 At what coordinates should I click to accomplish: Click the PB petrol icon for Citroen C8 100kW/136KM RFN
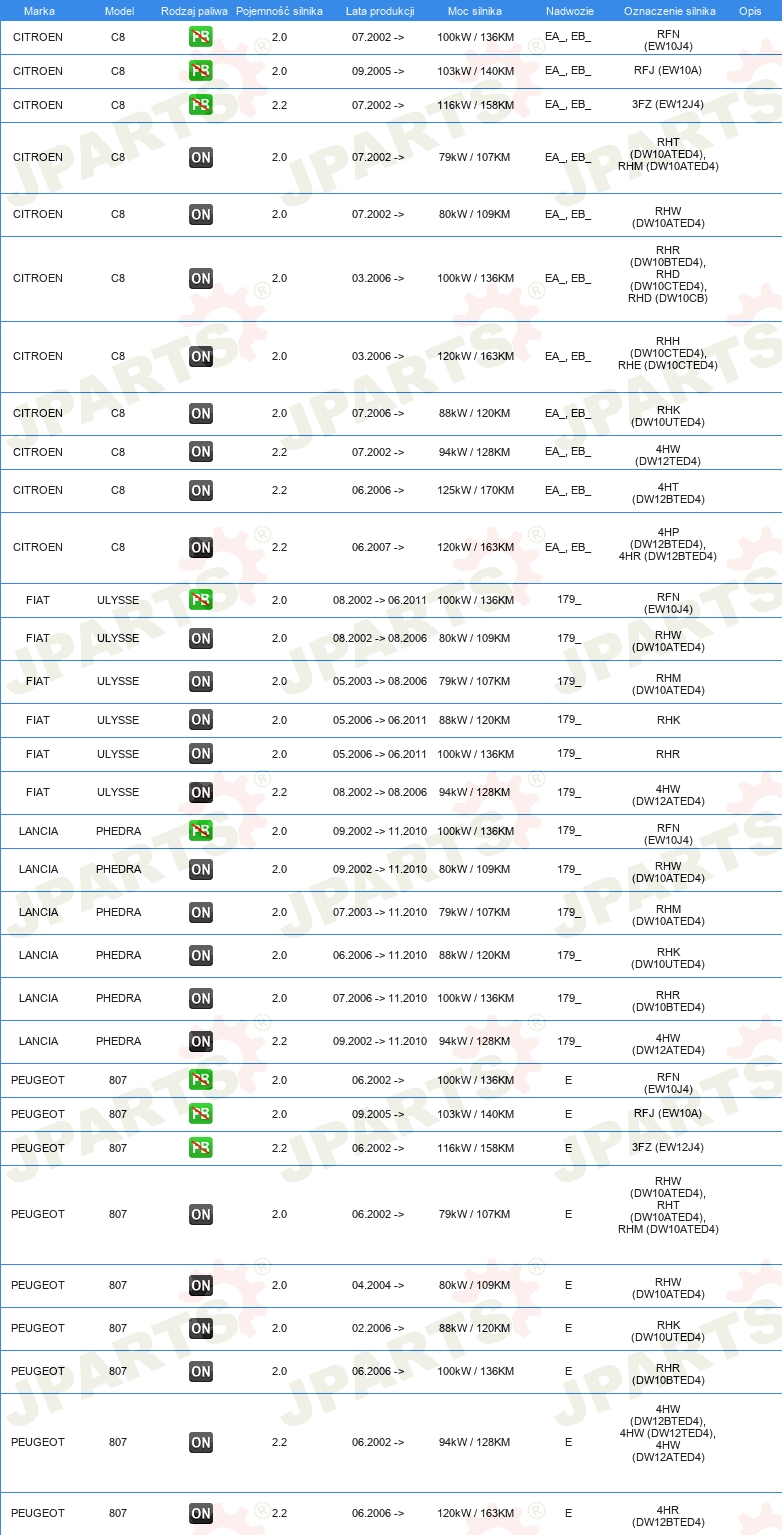pyautogui.click(x=201, y=38)
